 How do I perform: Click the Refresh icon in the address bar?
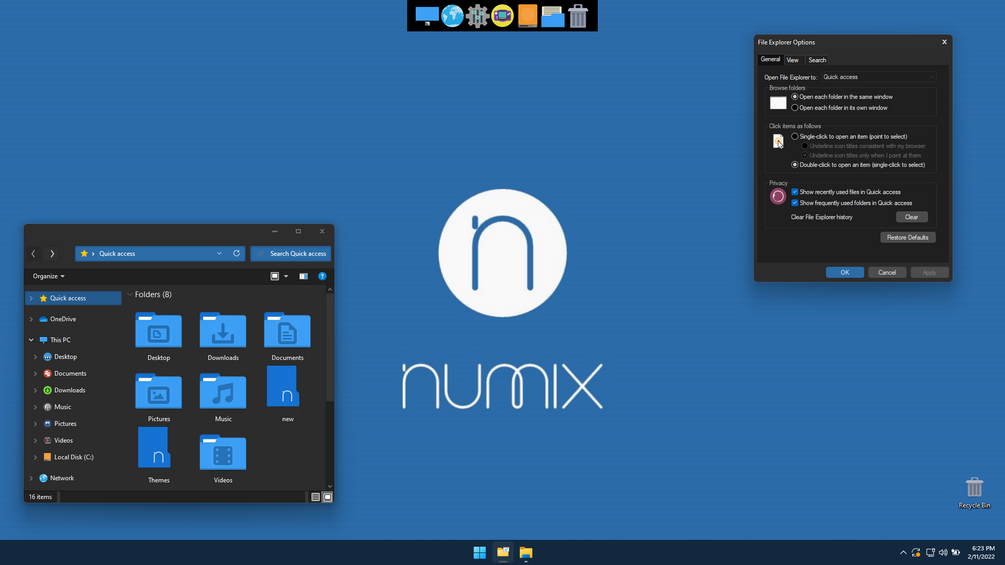[237, 254]
